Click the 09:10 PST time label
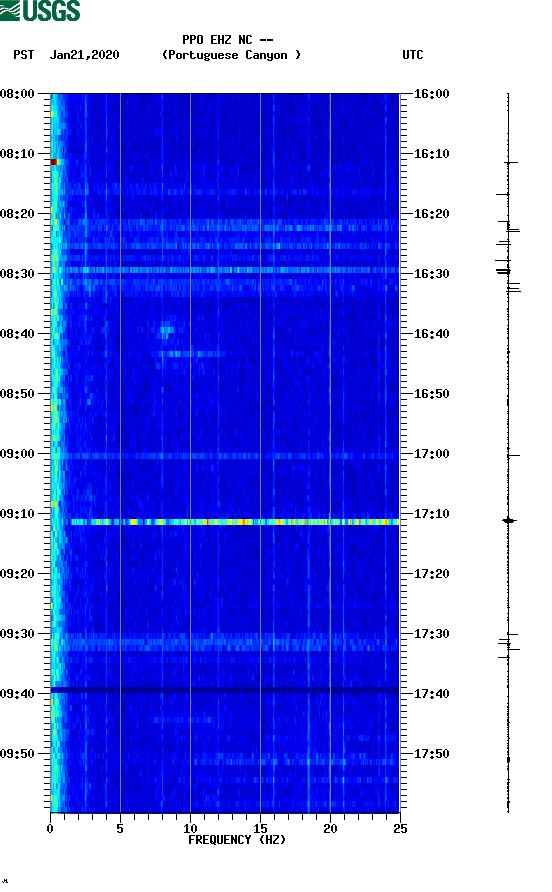The width and height of the screenshot is (552, 892). pos(18,514)
